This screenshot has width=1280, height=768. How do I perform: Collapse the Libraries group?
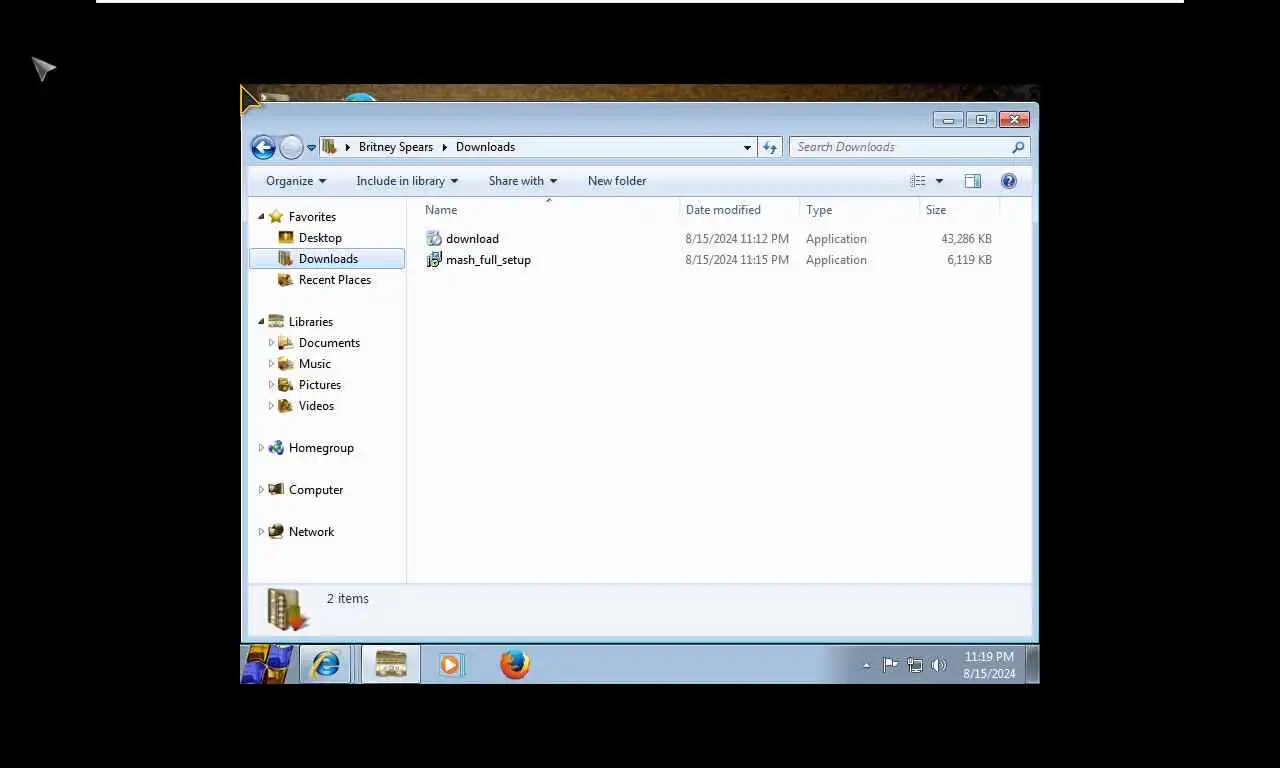(261, 322)
